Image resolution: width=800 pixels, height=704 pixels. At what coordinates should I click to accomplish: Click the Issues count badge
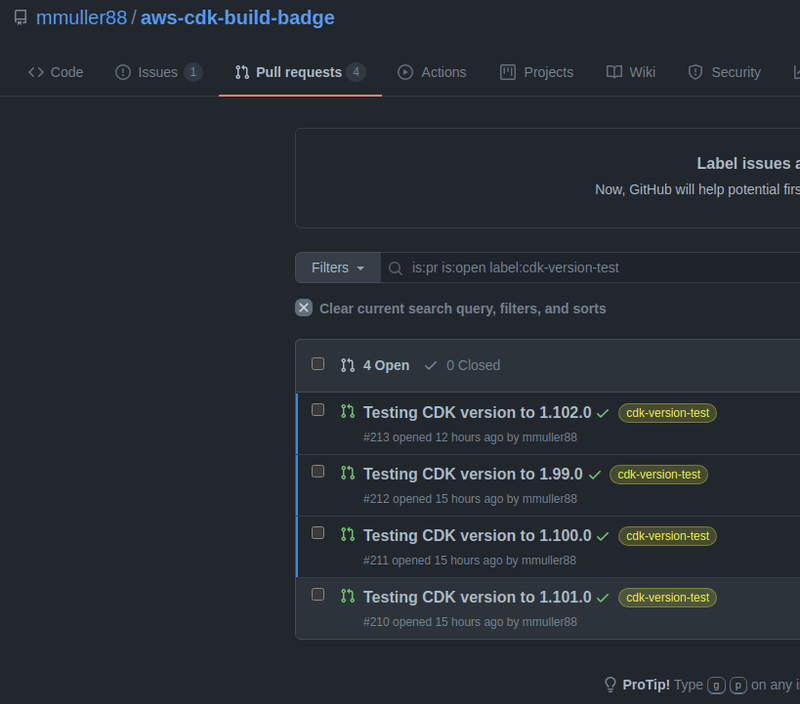pos(193,72)
